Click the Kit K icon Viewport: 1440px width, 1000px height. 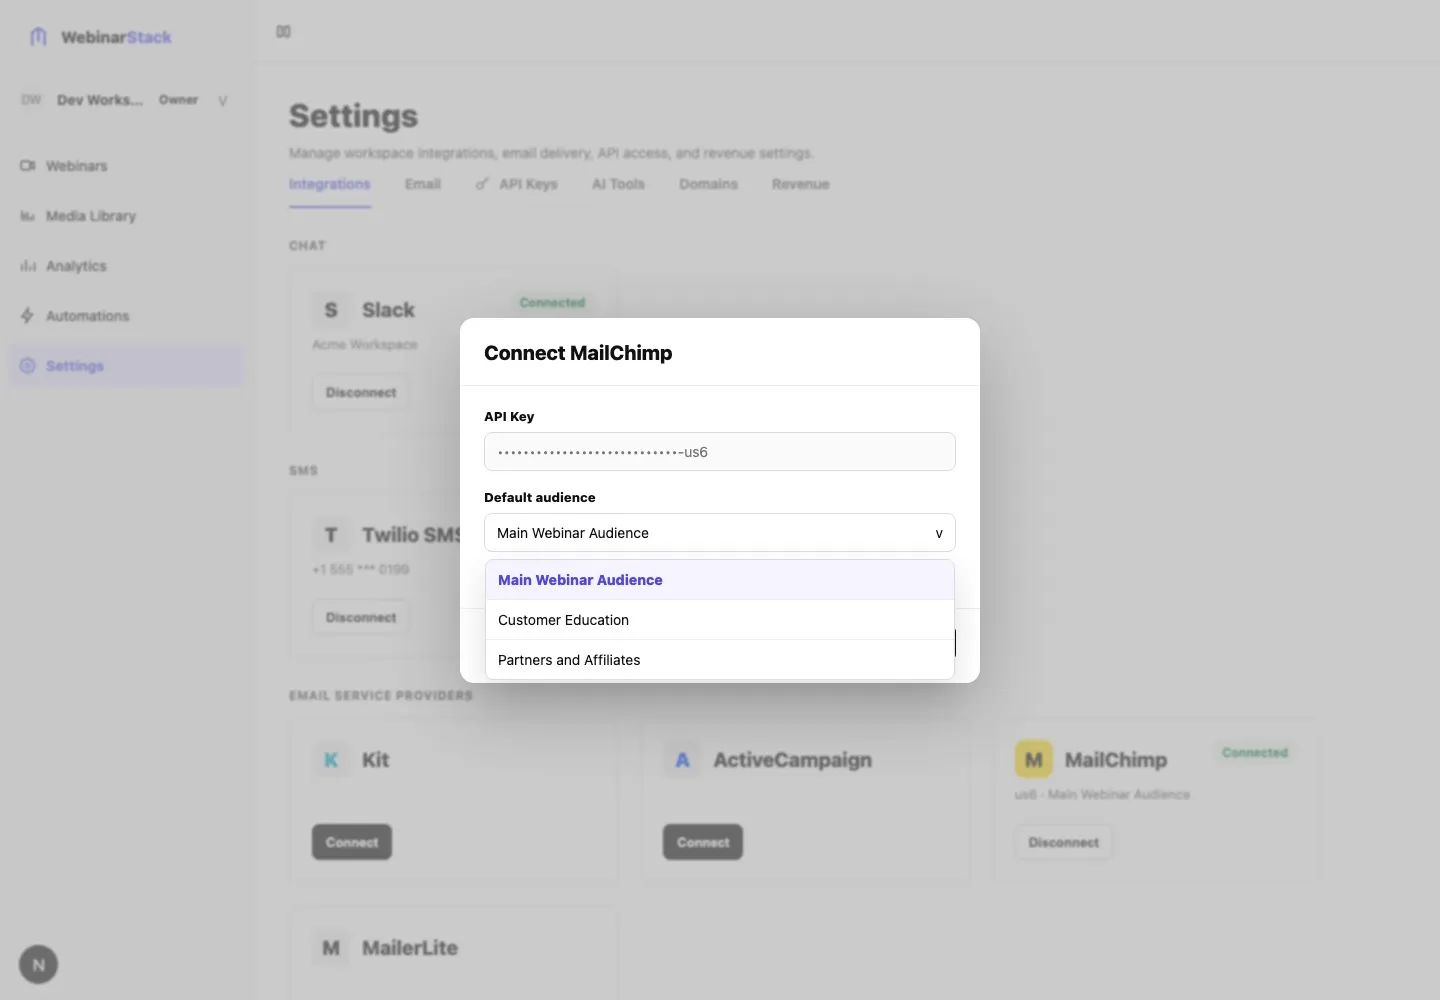(331, 760)
